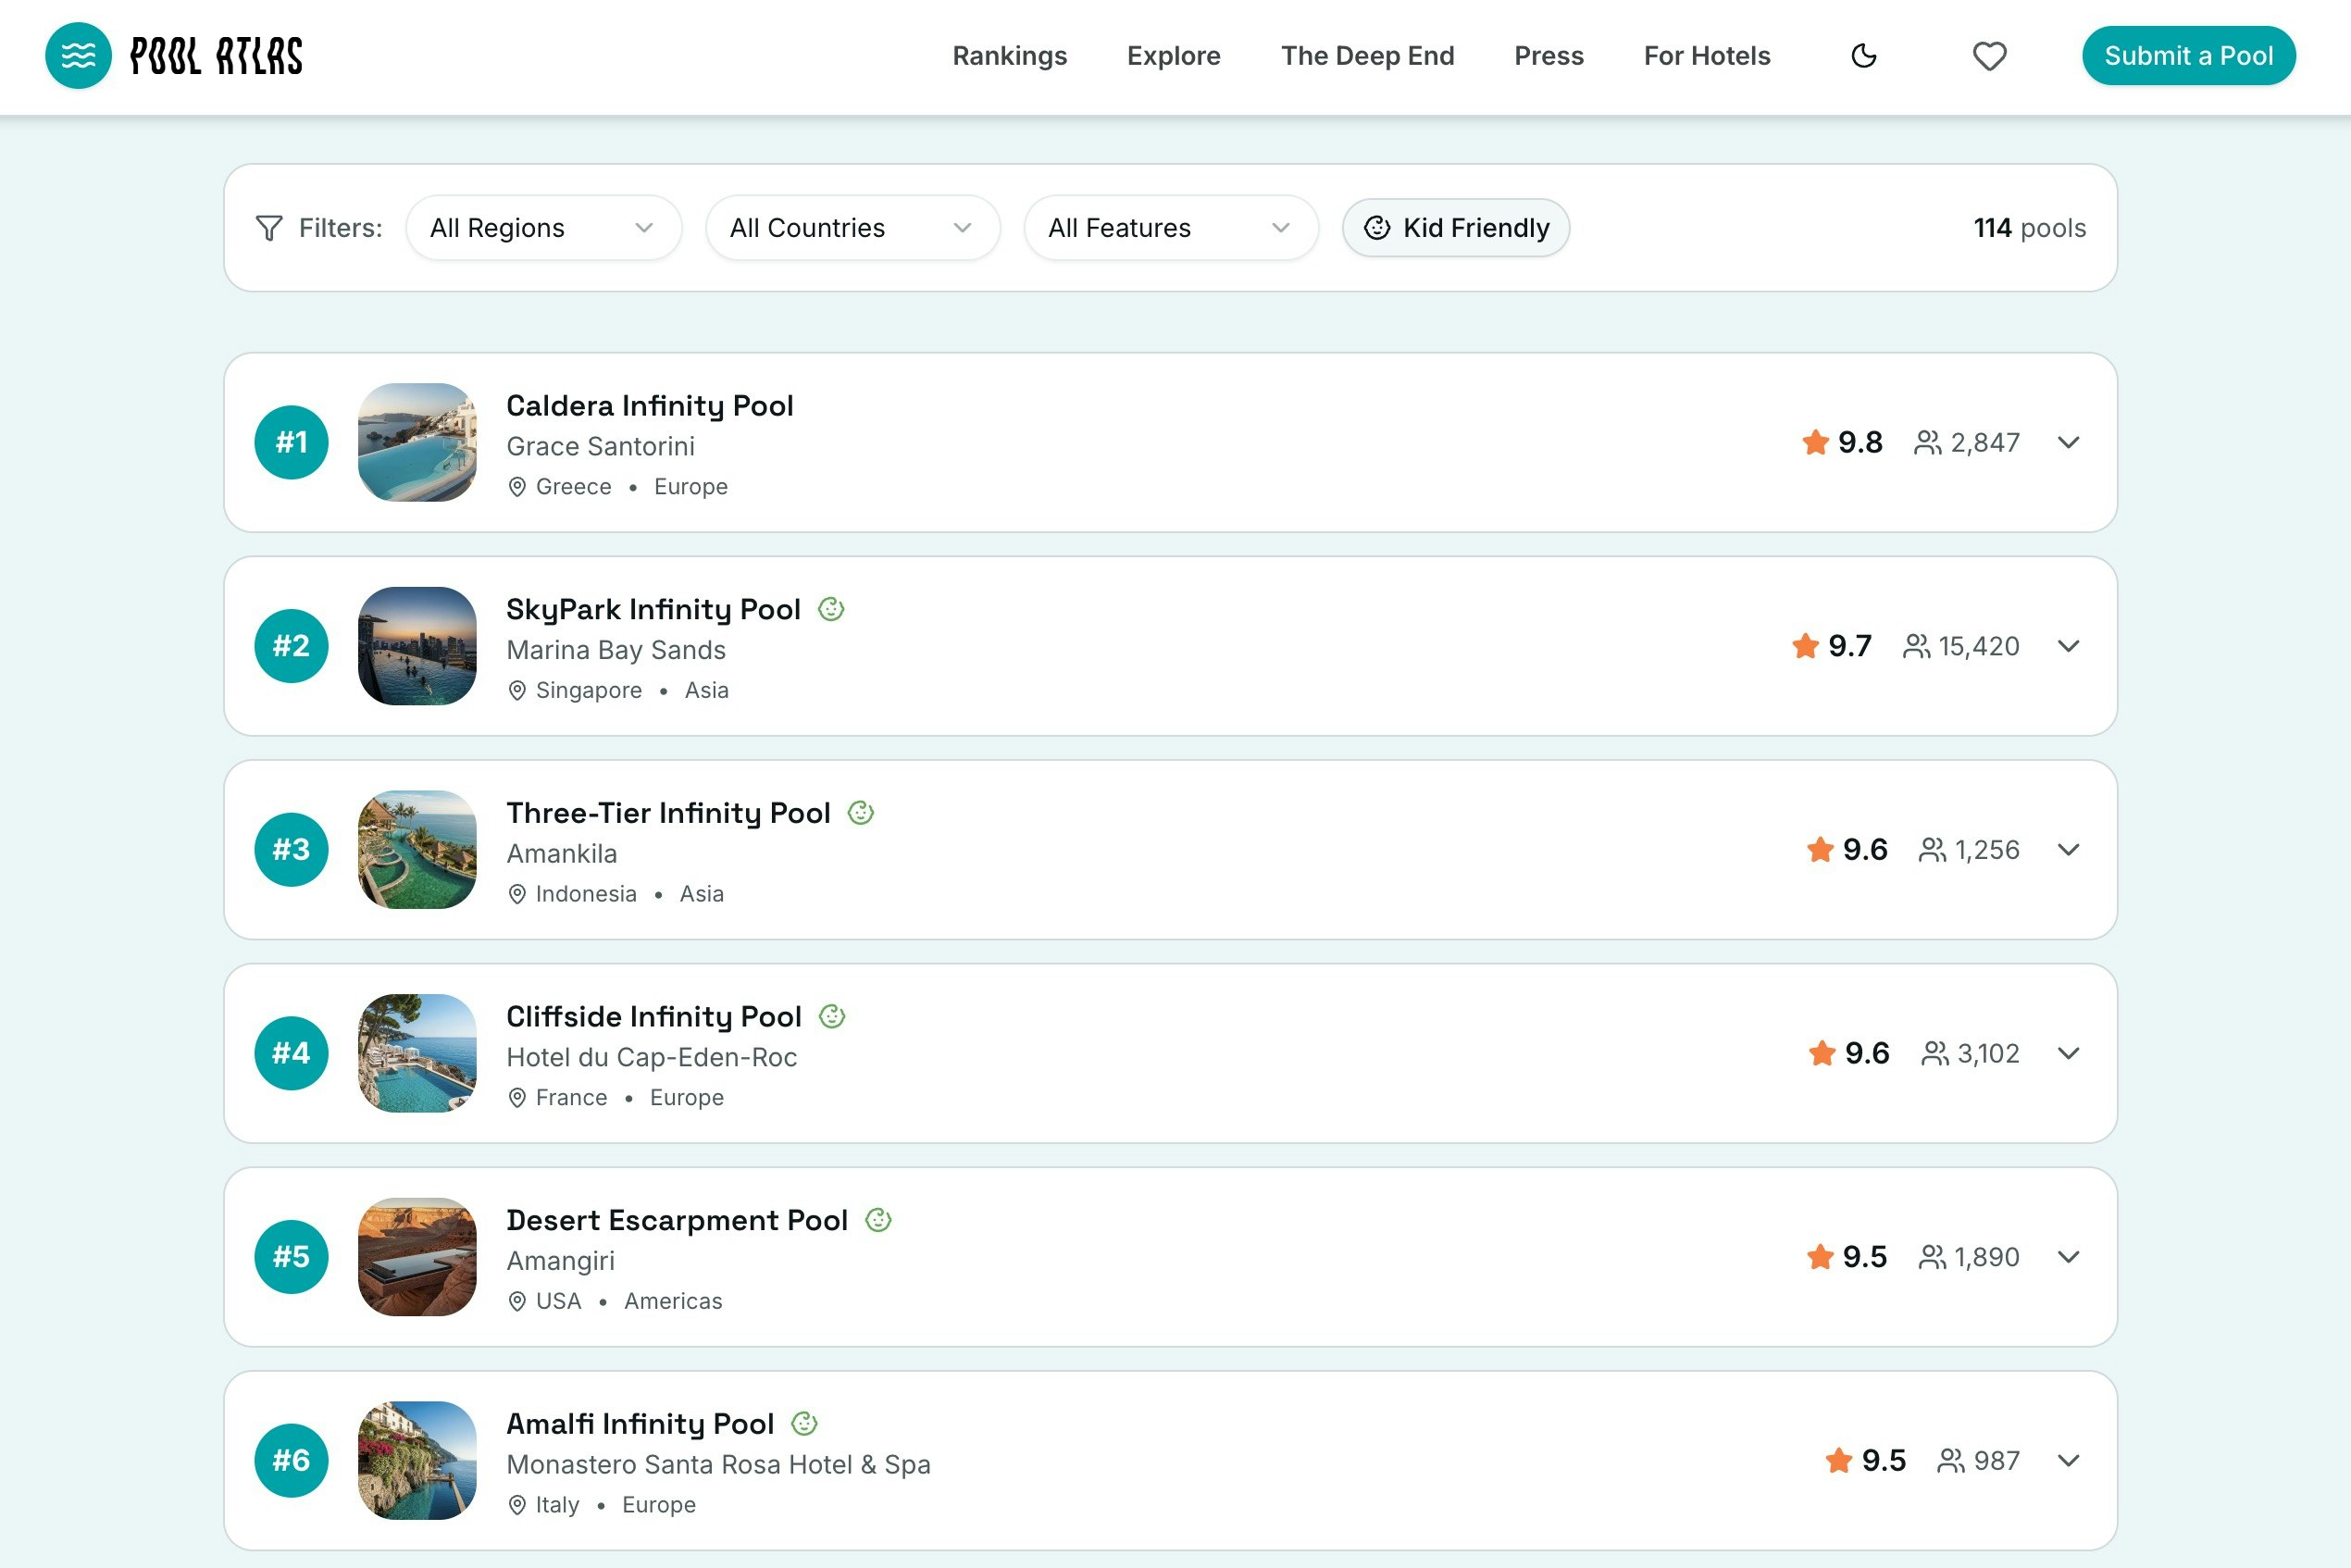Screen dimensions: 2351x1568
Task: Toggle dark mode with the moon icon
Action: tap(1864, 56)
